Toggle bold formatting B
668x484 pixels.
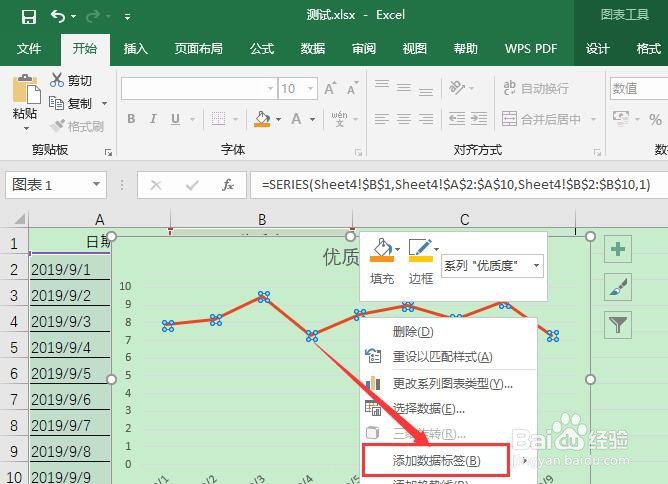point(131,119)
